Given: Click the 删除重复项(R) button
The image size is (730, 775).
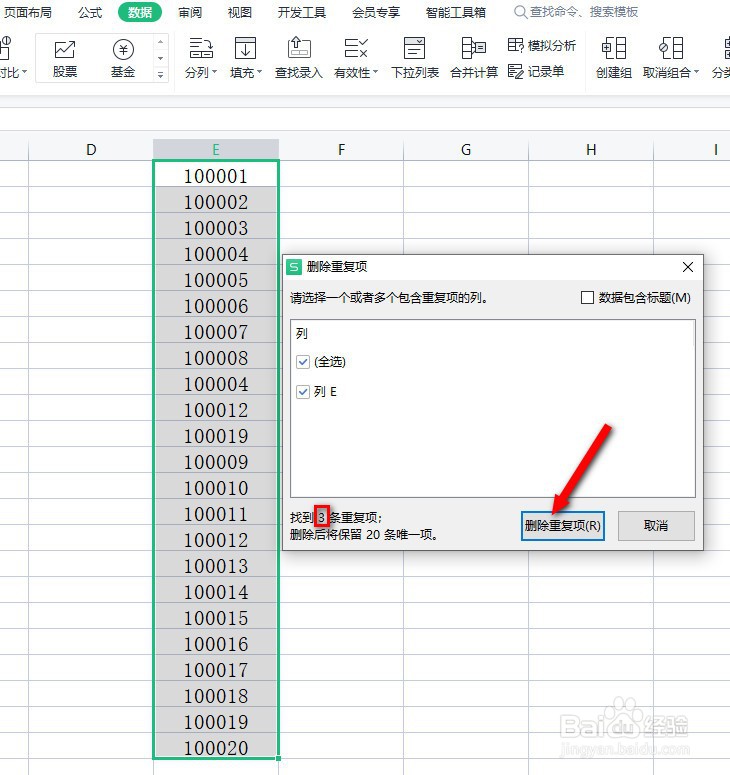Looking at the screenshot, I should 562,525.
